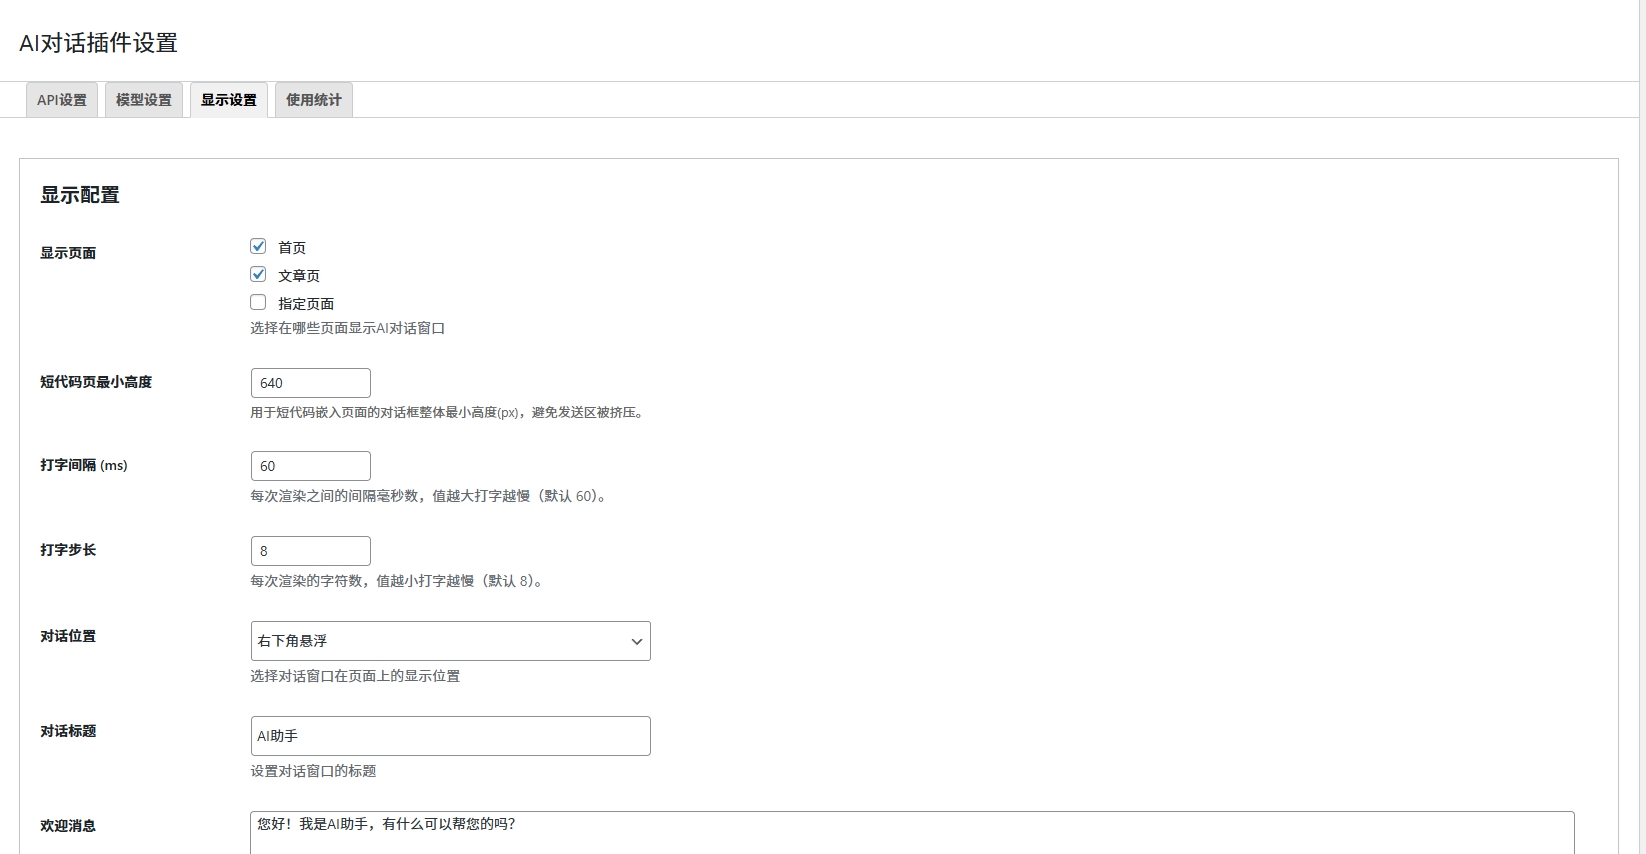Go to the 使用统计 tab
The height and width of the screenshot is (854, 1646).
coord(314,100)
